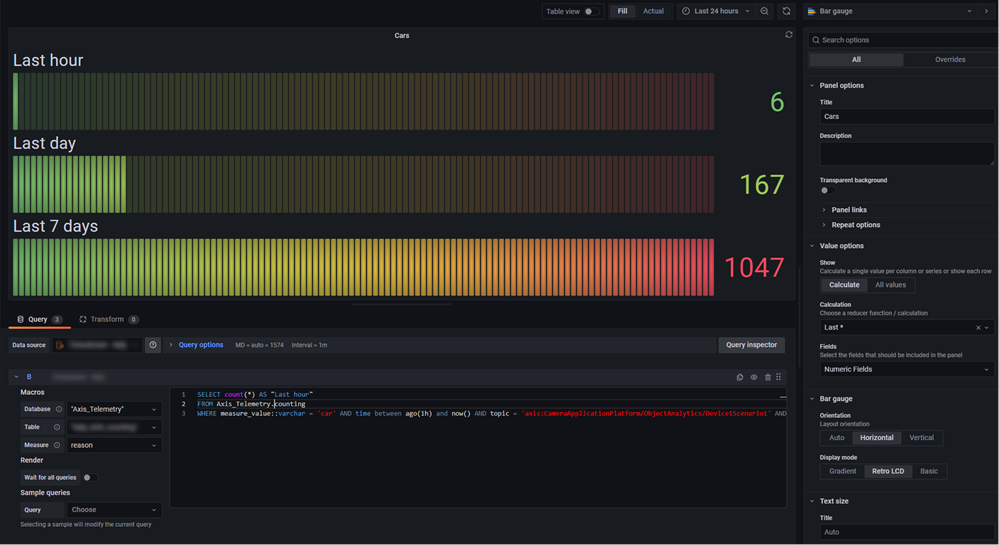
Task: Click the Measure info icon
Action: pyautogui.click(x=57, y=446)
